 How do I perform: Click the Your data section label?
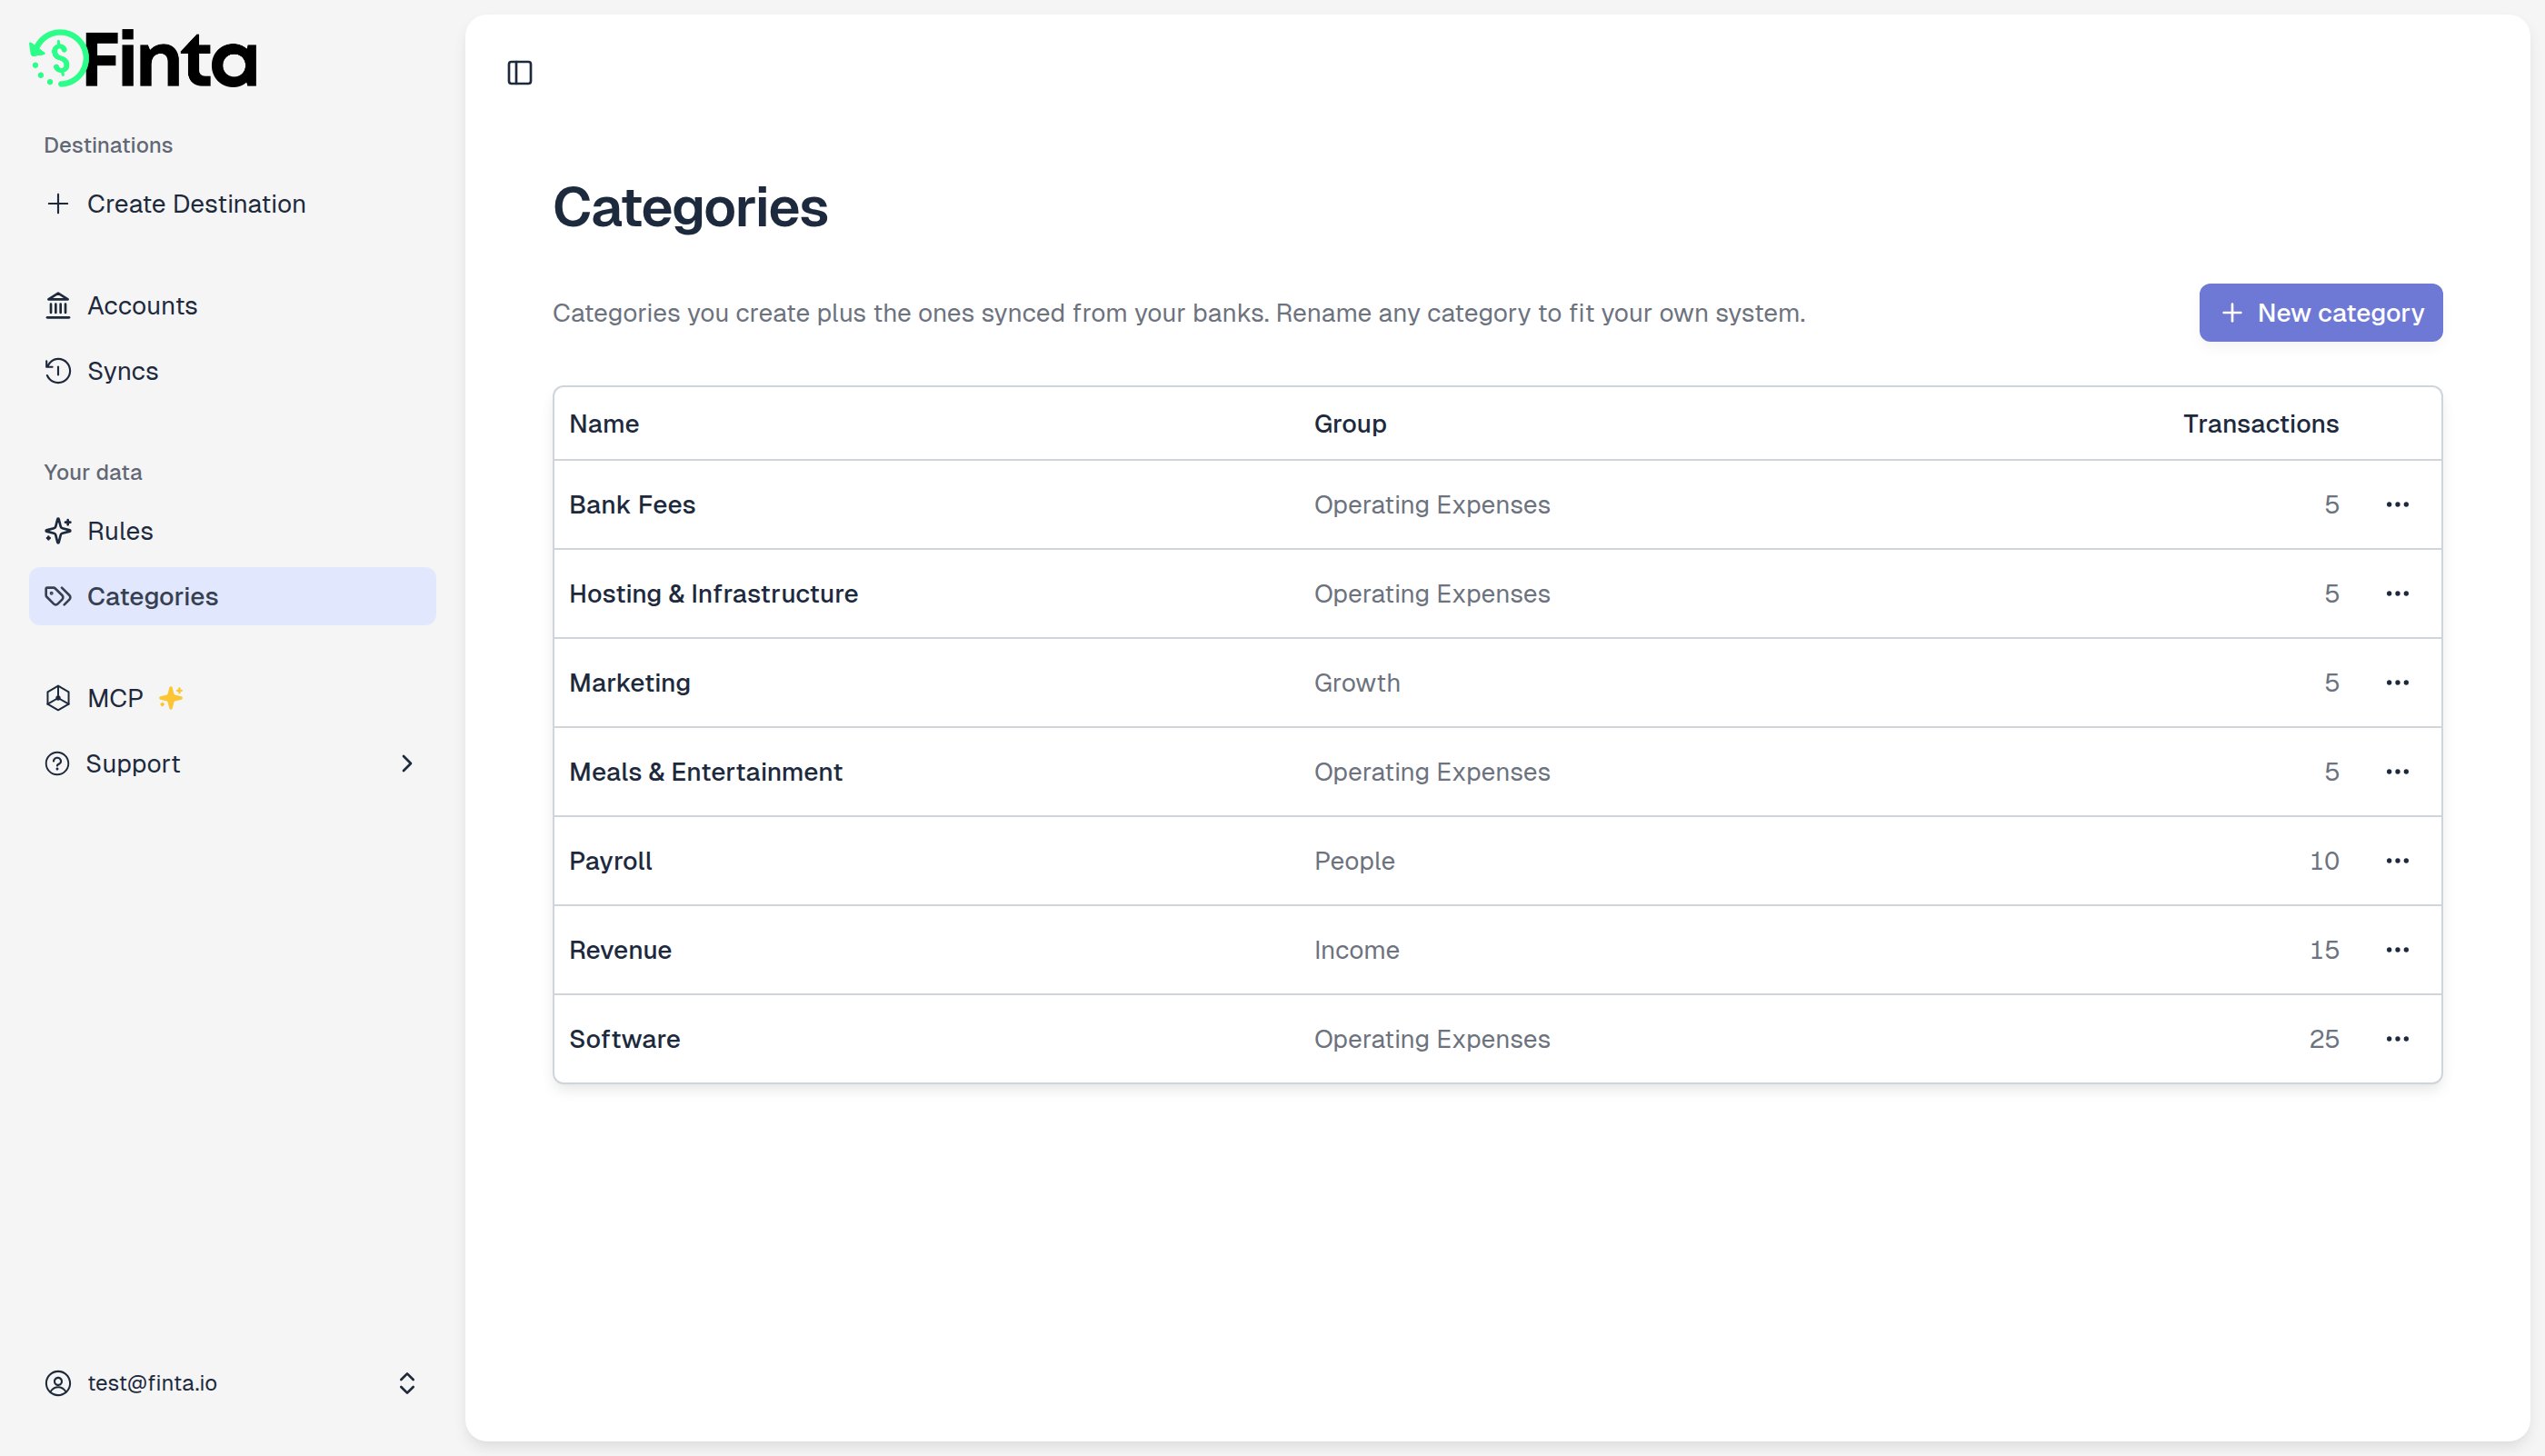[93, 472]
